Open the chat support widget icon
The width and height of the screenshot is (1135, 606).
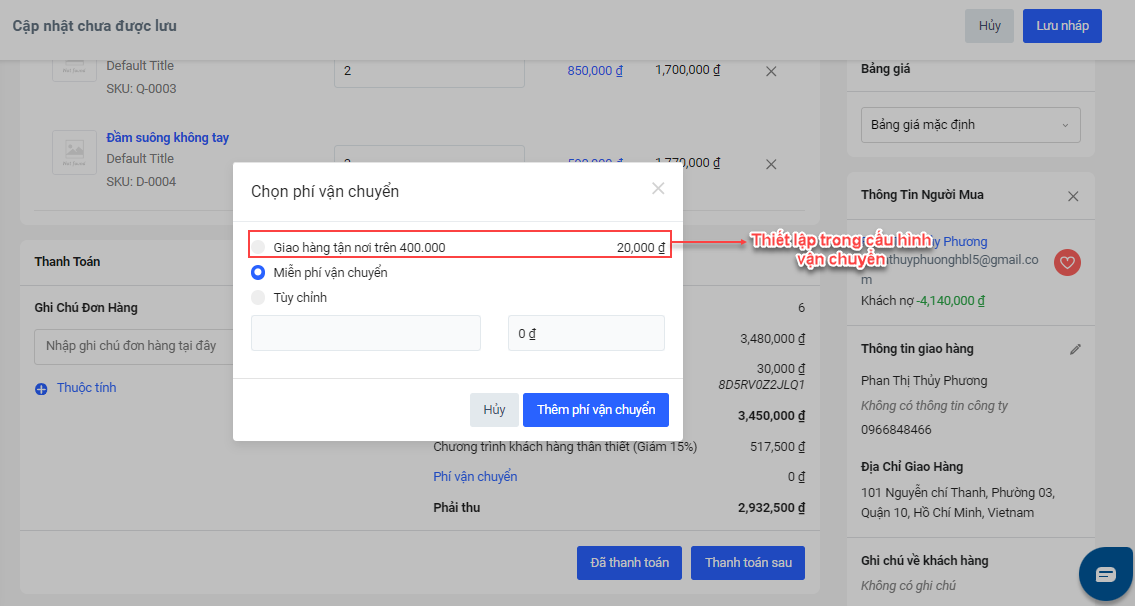(x=1105, y=574)
